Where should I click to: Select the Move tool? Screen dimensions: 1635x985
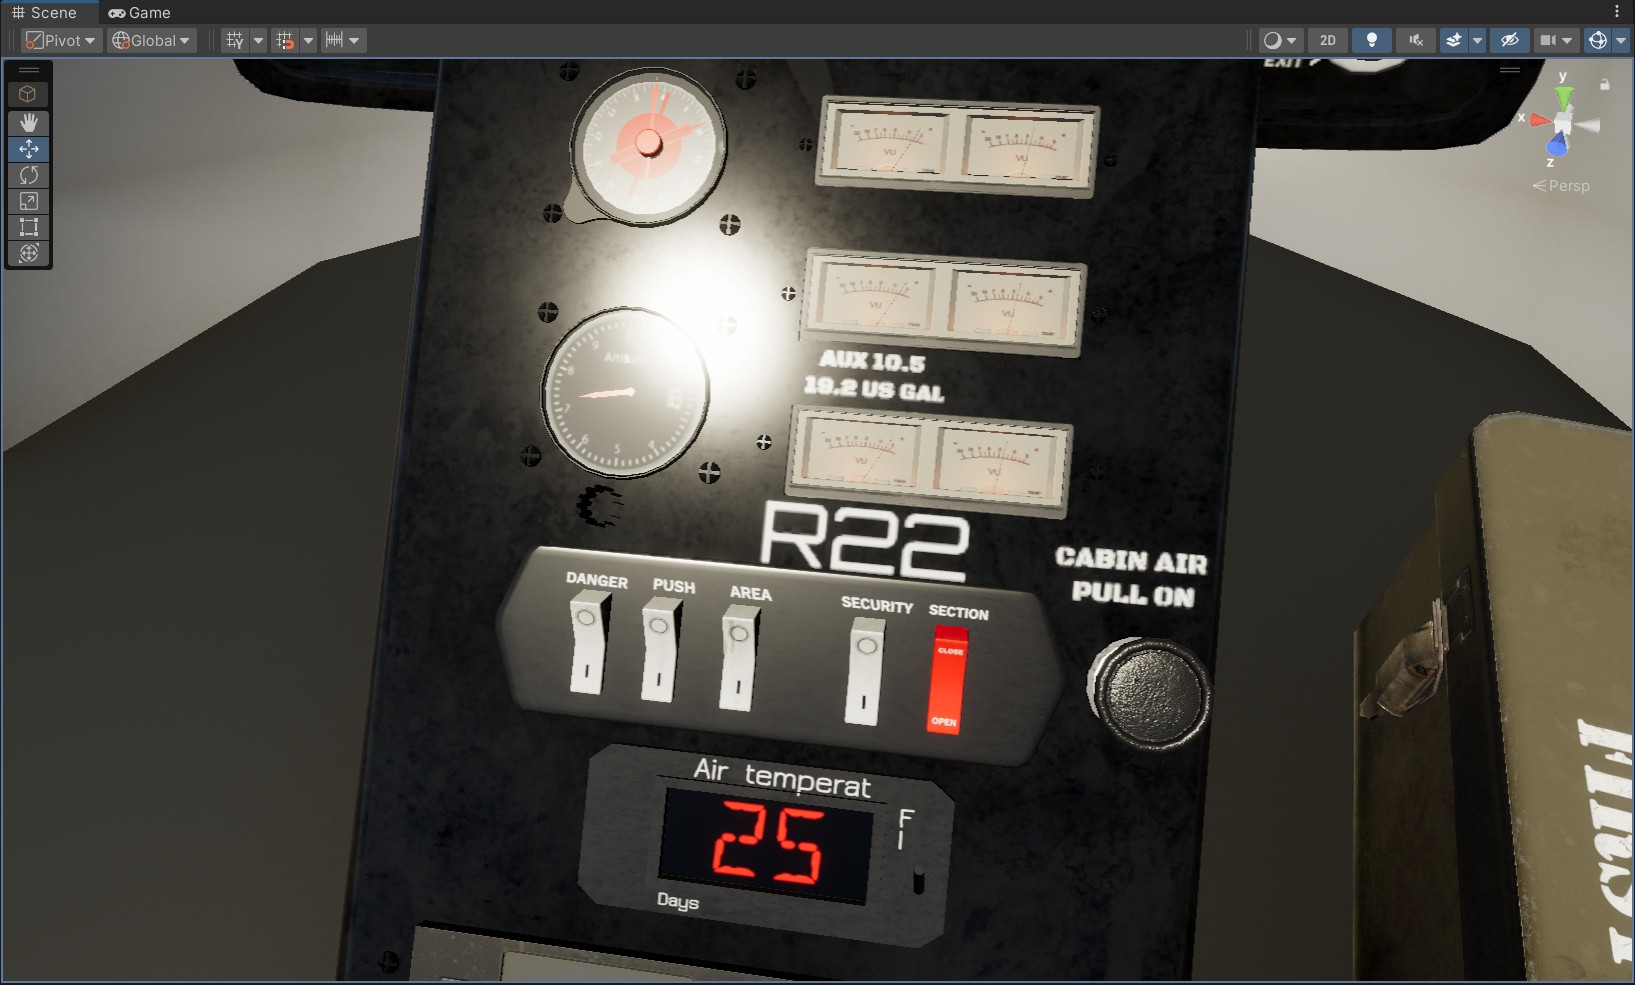point(28,149)
